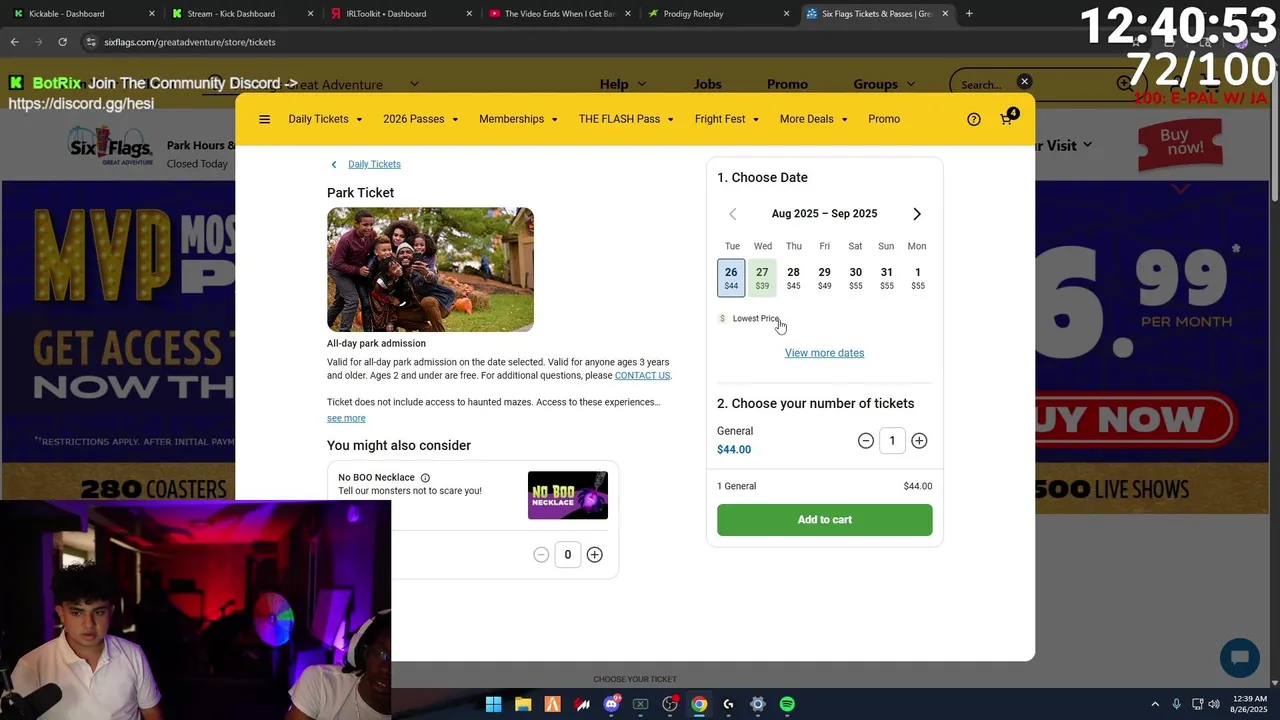Select Tuesday 26 date at $44
Image resolution: width=1280 pixels, height=720 pixels.
[731, 278]
